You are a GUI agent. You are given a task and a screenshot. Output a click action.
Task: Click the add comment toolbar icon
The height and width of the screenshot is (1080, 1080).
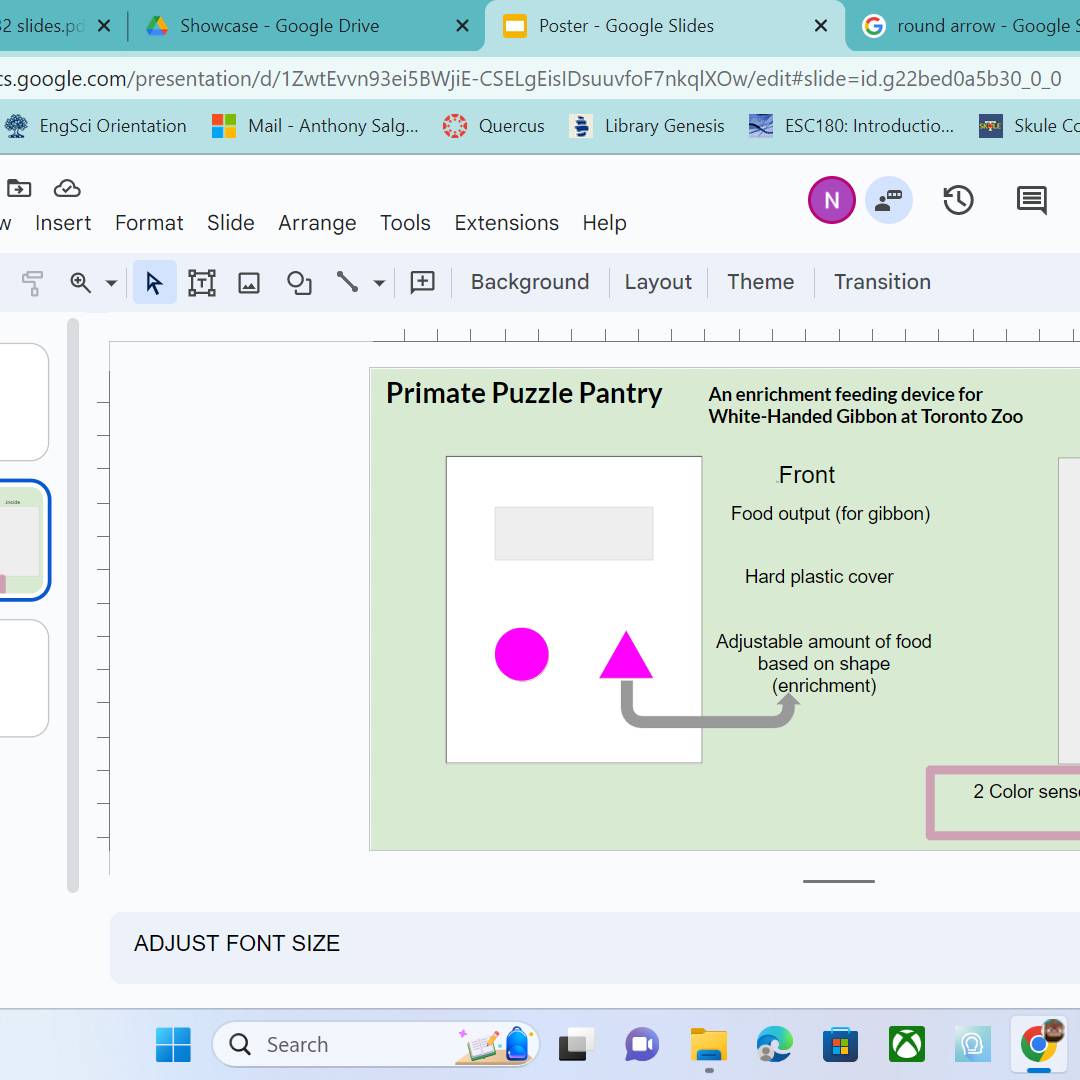(x=422, y=282)
